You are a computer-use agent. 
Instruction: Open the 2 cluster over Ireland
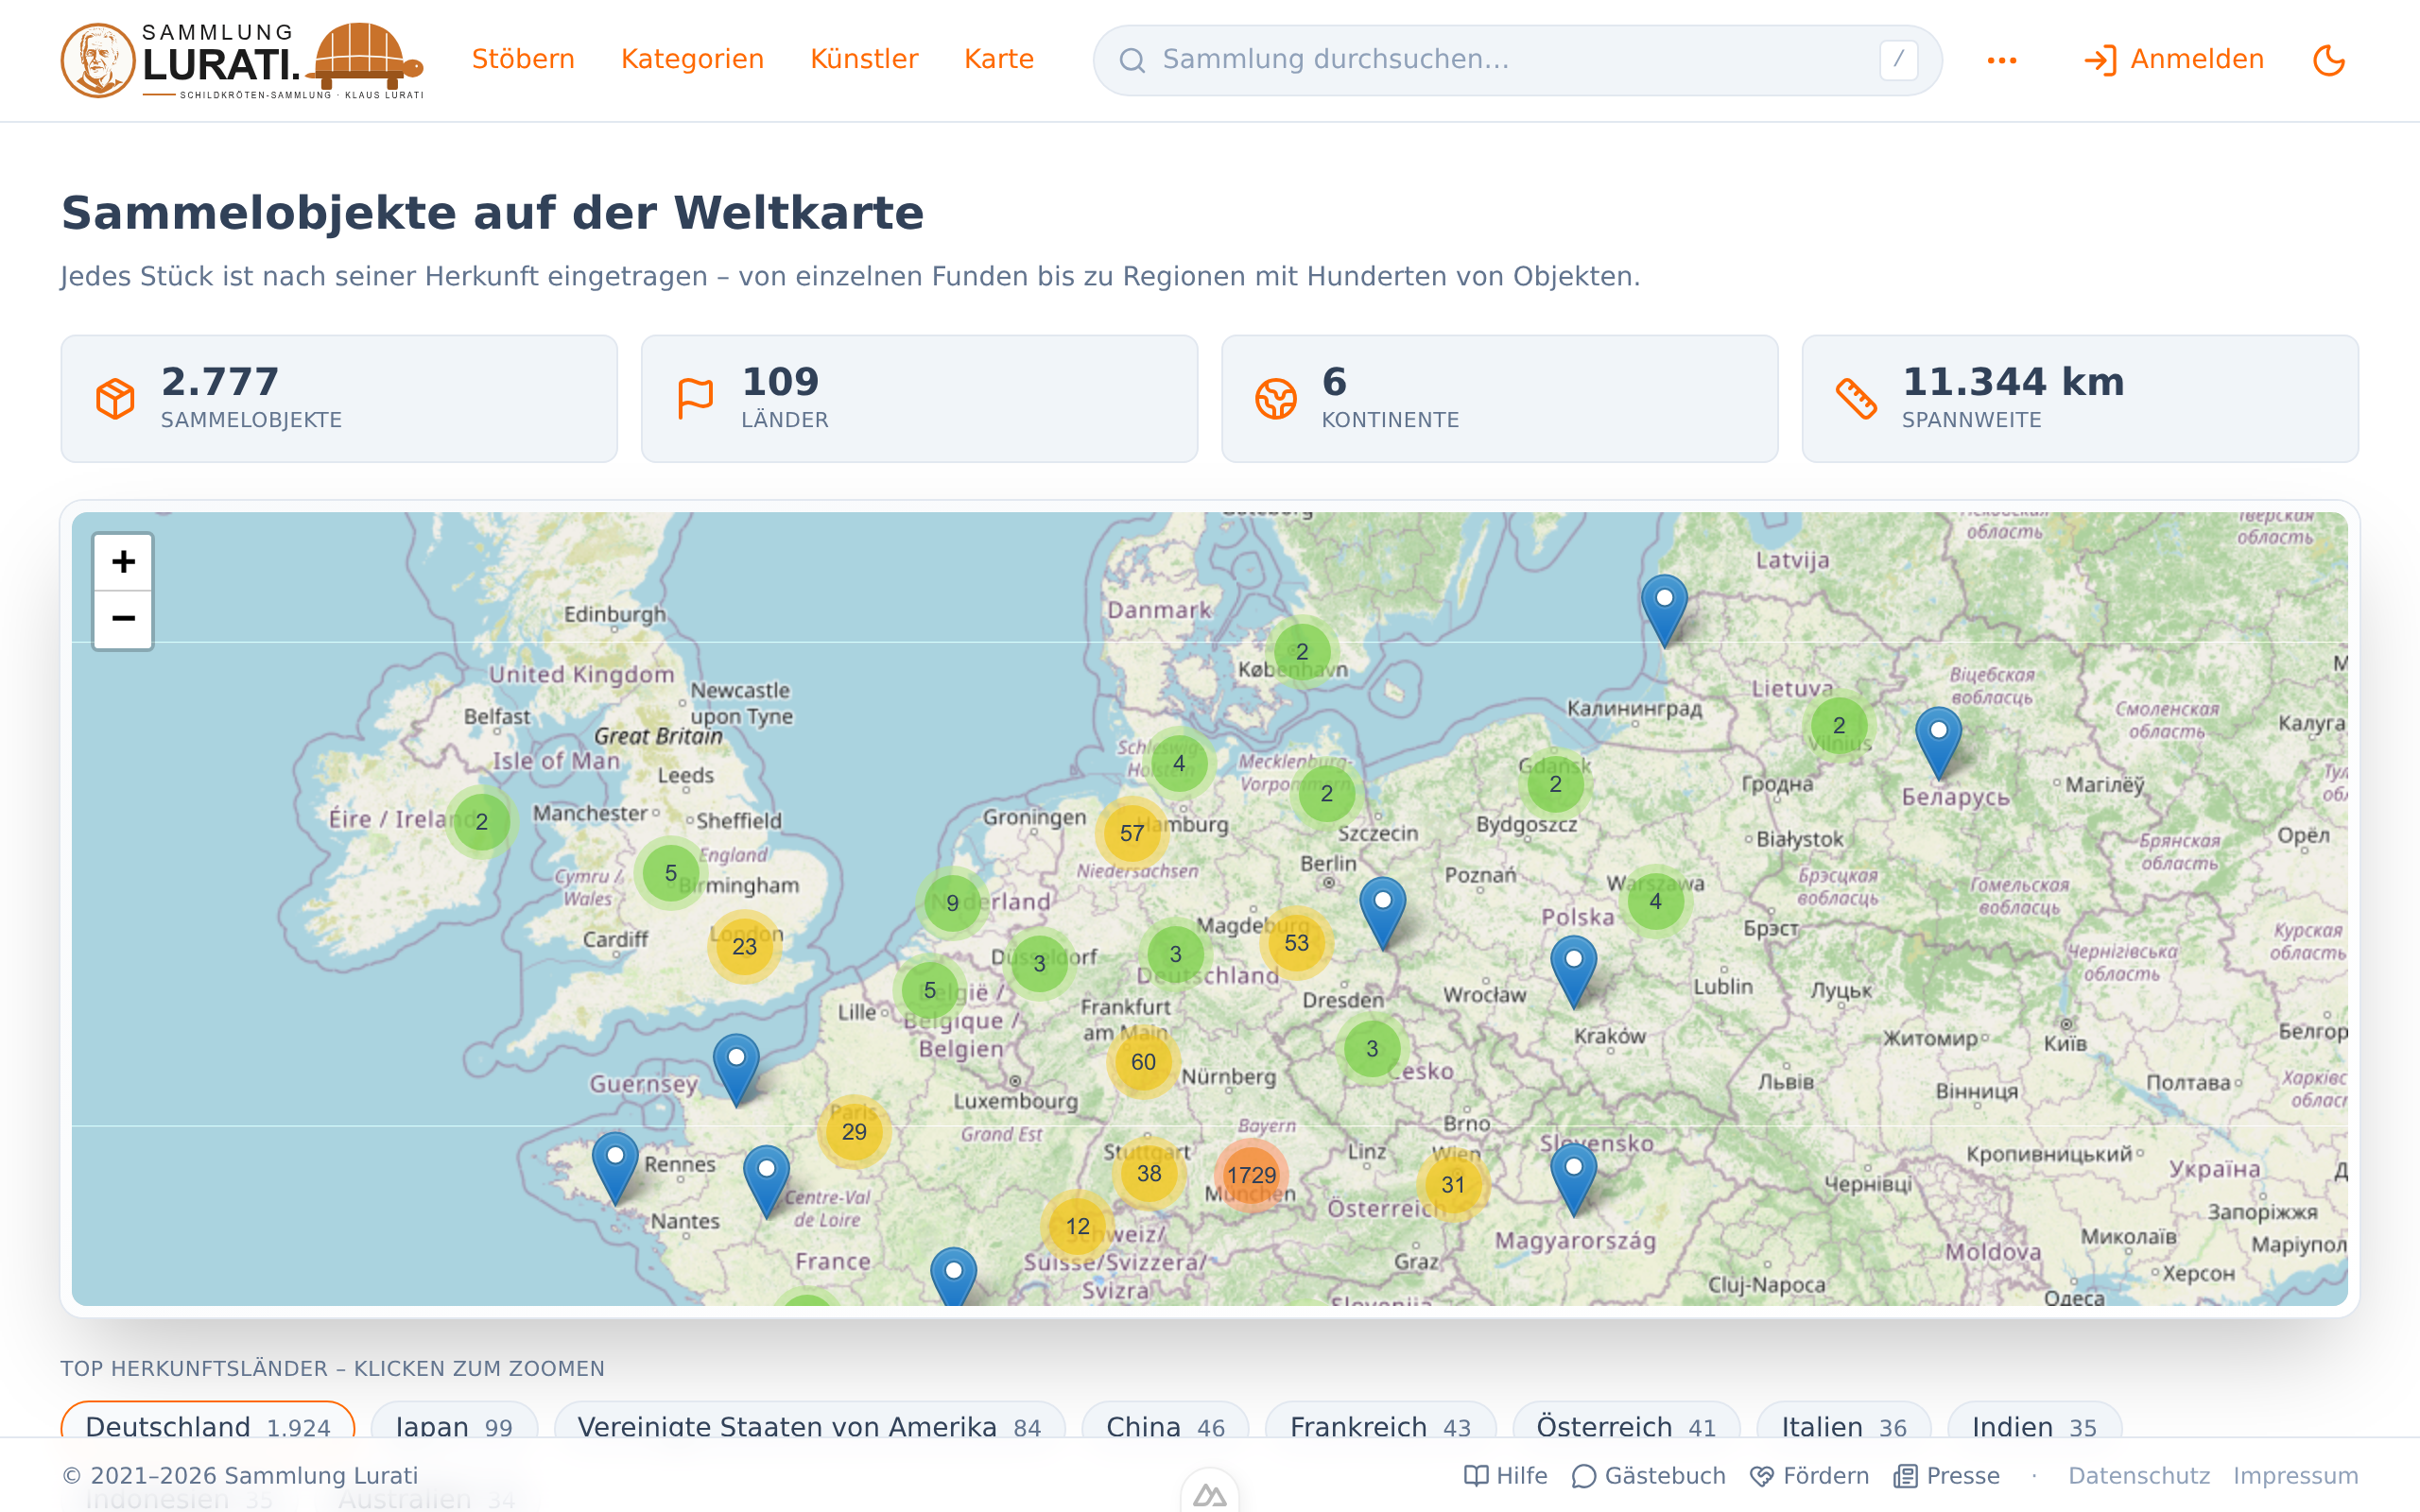coord(481,822)
